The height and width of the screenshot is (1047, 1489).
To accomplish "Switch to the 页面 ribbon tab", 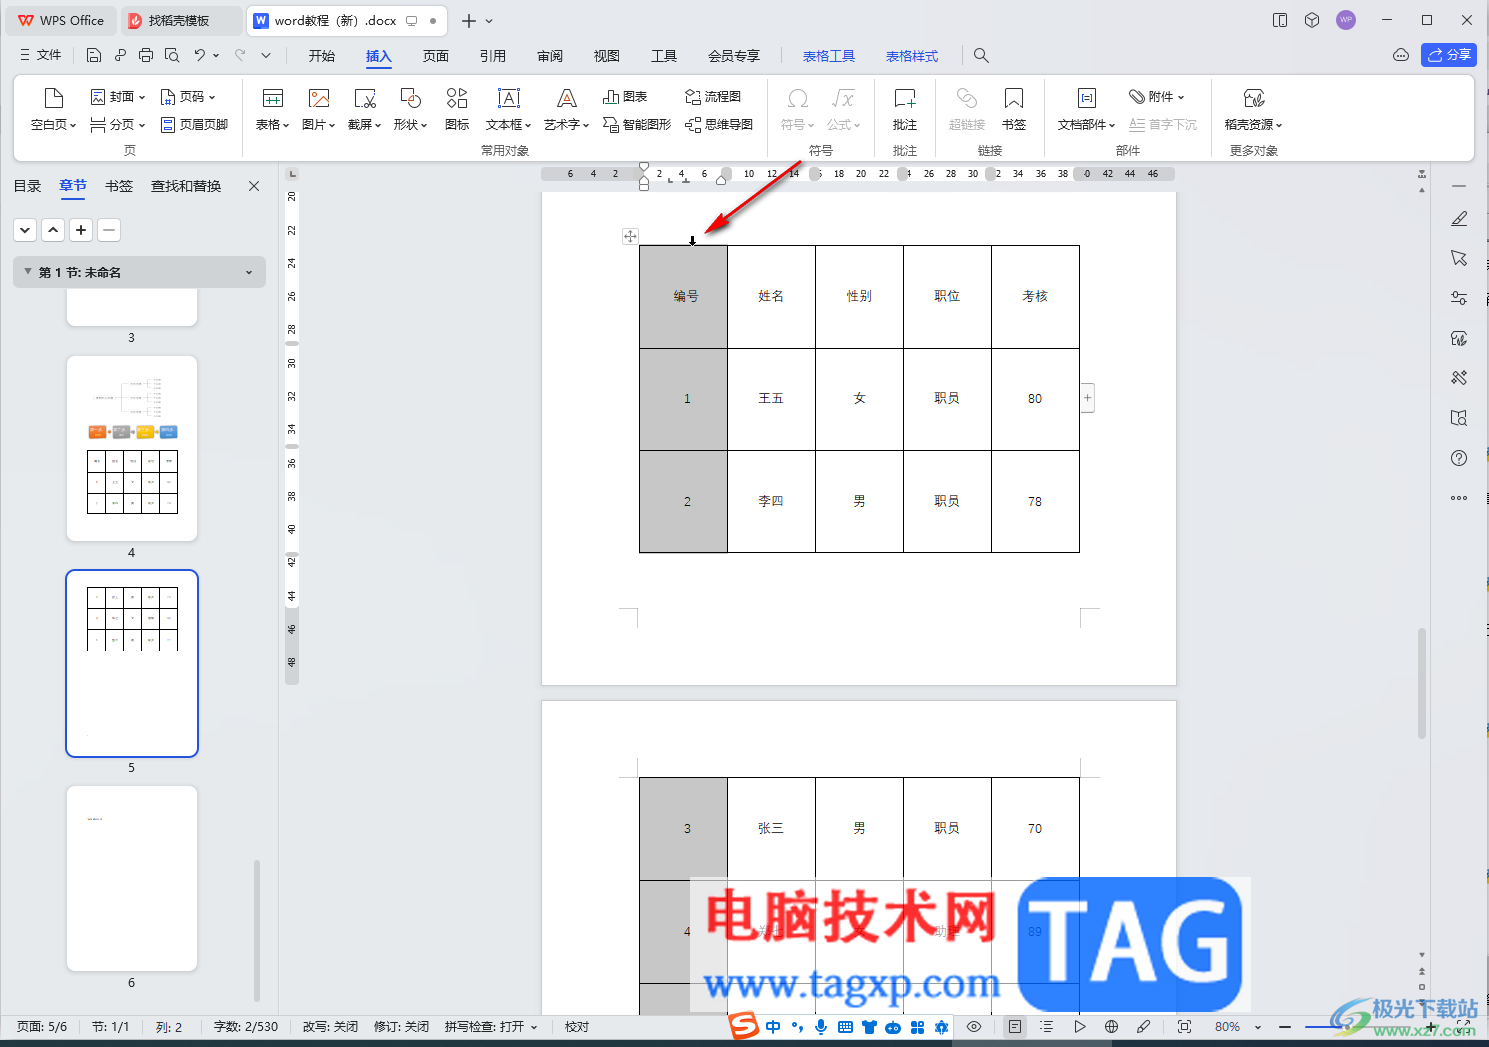I will 436,56.
